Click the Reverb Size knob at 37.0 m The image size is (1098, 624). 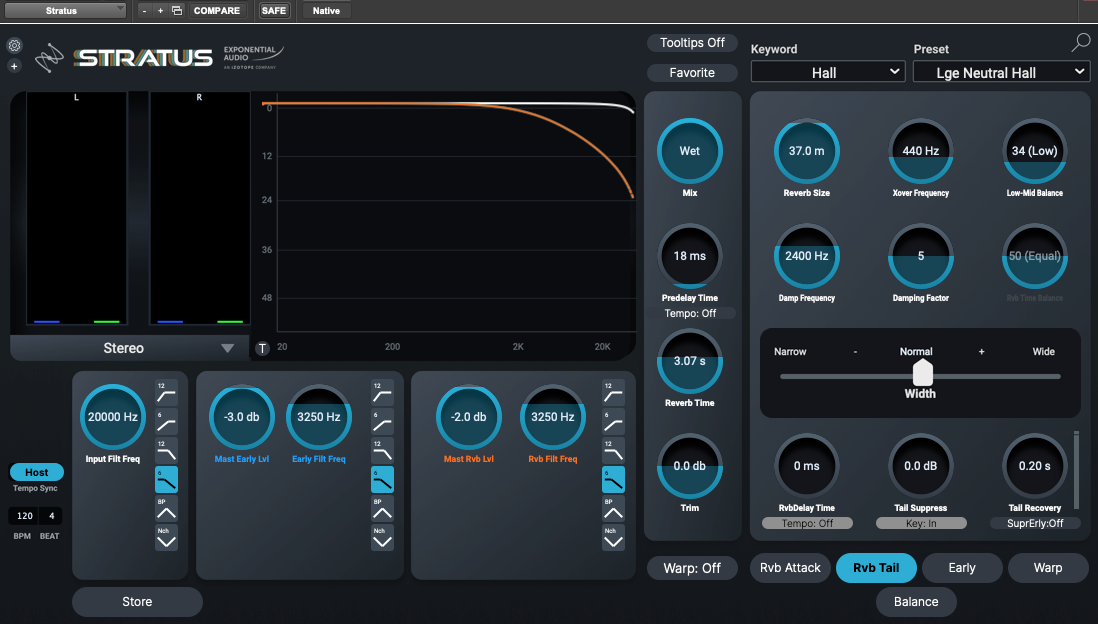[x=807, y=151]
